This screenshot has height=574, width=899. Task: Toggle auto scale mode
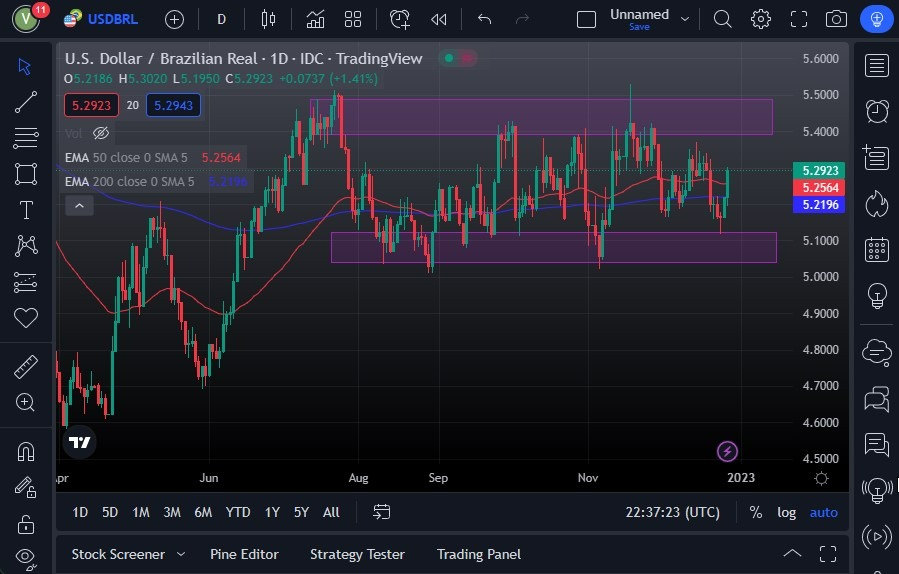(823, 512)
